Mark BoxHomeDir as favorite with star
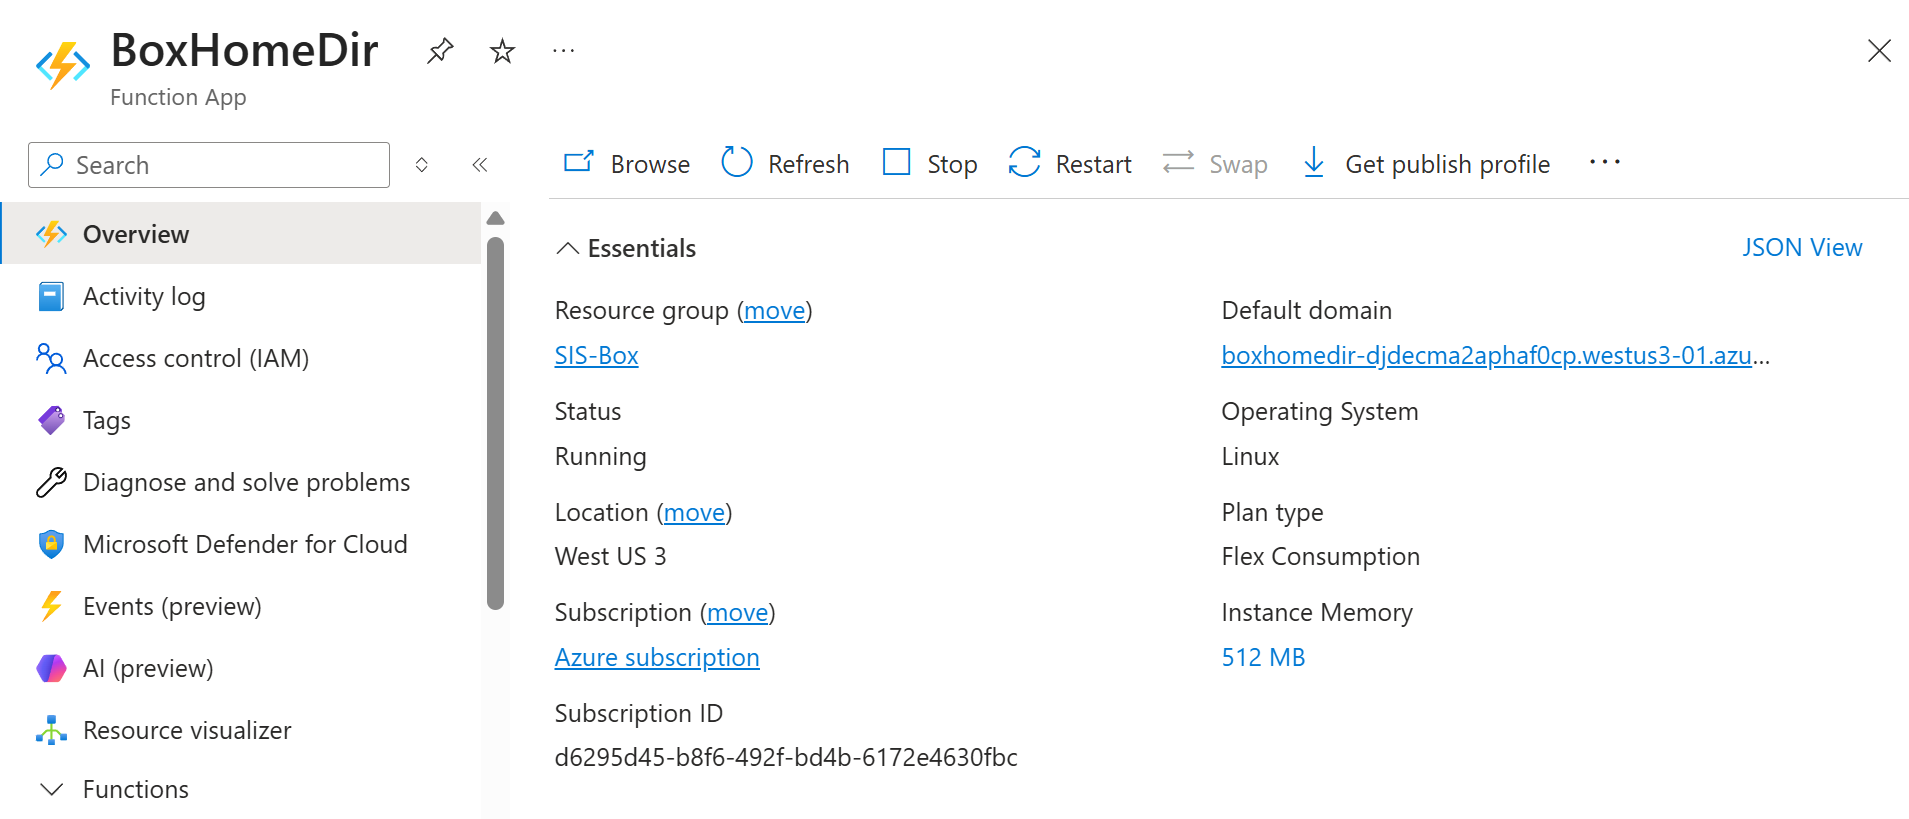This screenshot has width=1909, height=819. click(x=502, y=51)
